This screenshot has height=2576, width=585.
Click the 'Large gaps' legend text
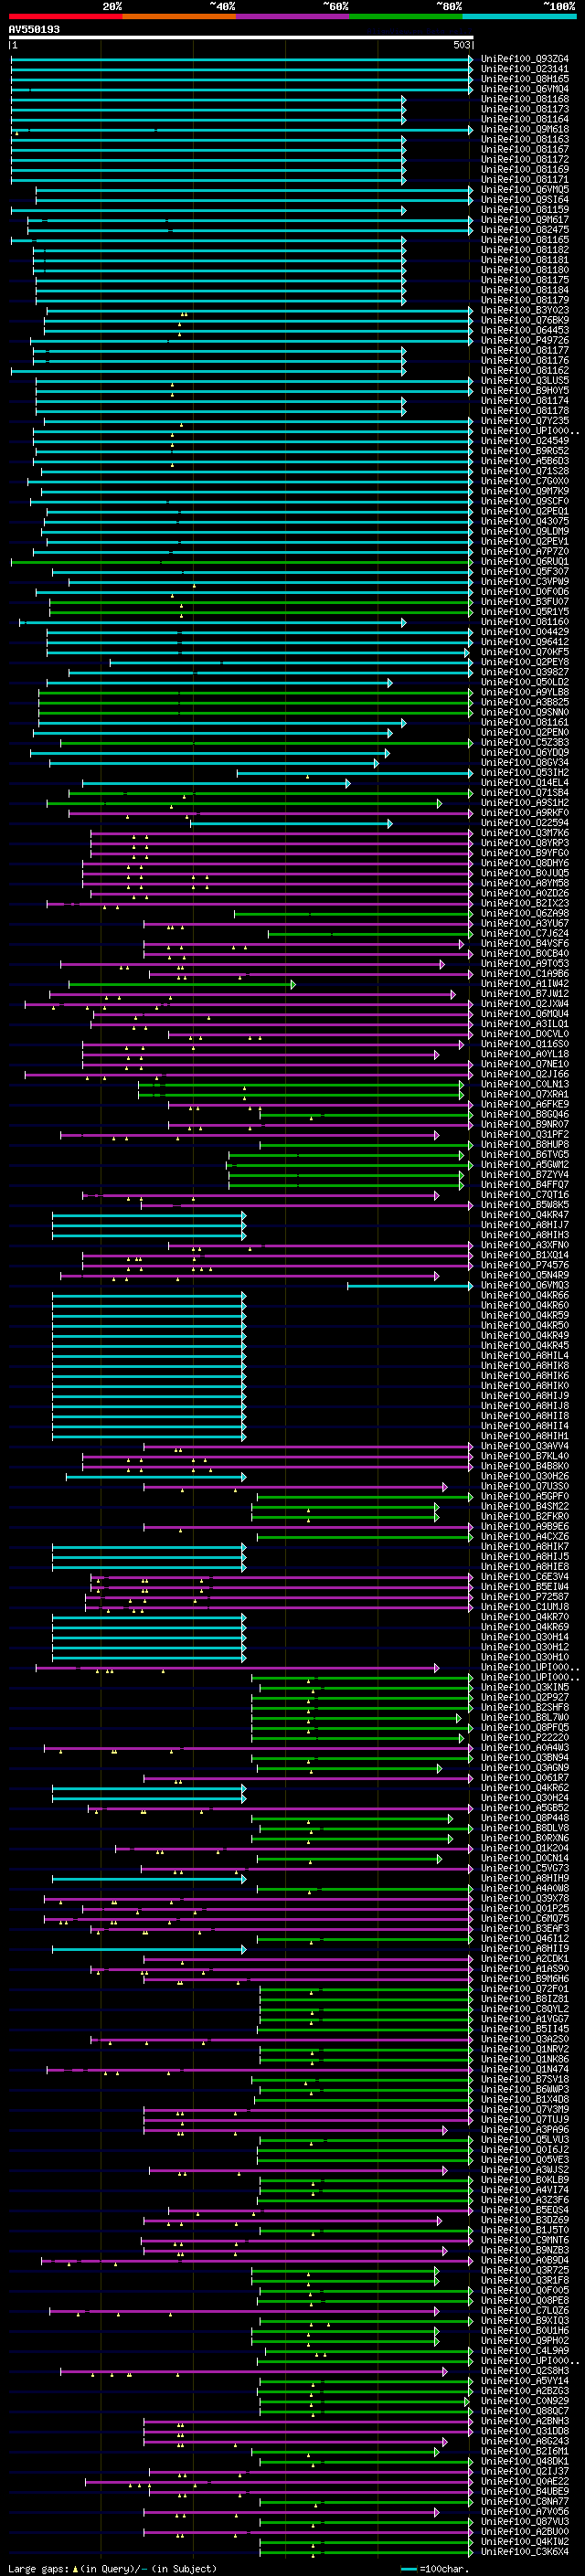pyautogui.click(x=39, y=2568)
